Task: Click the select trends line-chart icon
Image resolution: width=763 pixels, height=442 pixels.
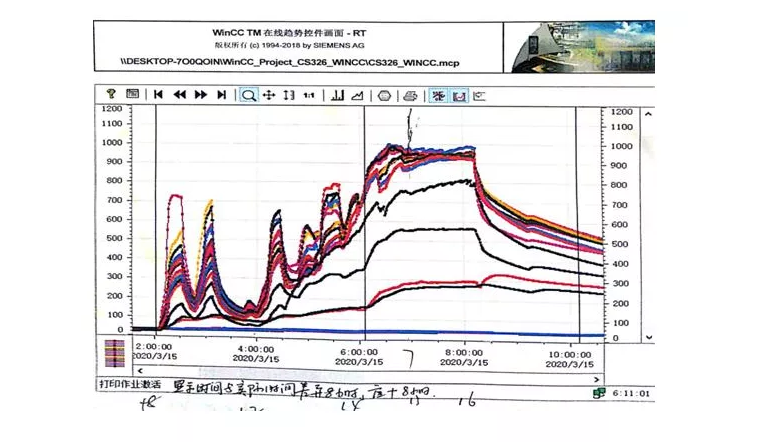Action: (x=357, y=95)
